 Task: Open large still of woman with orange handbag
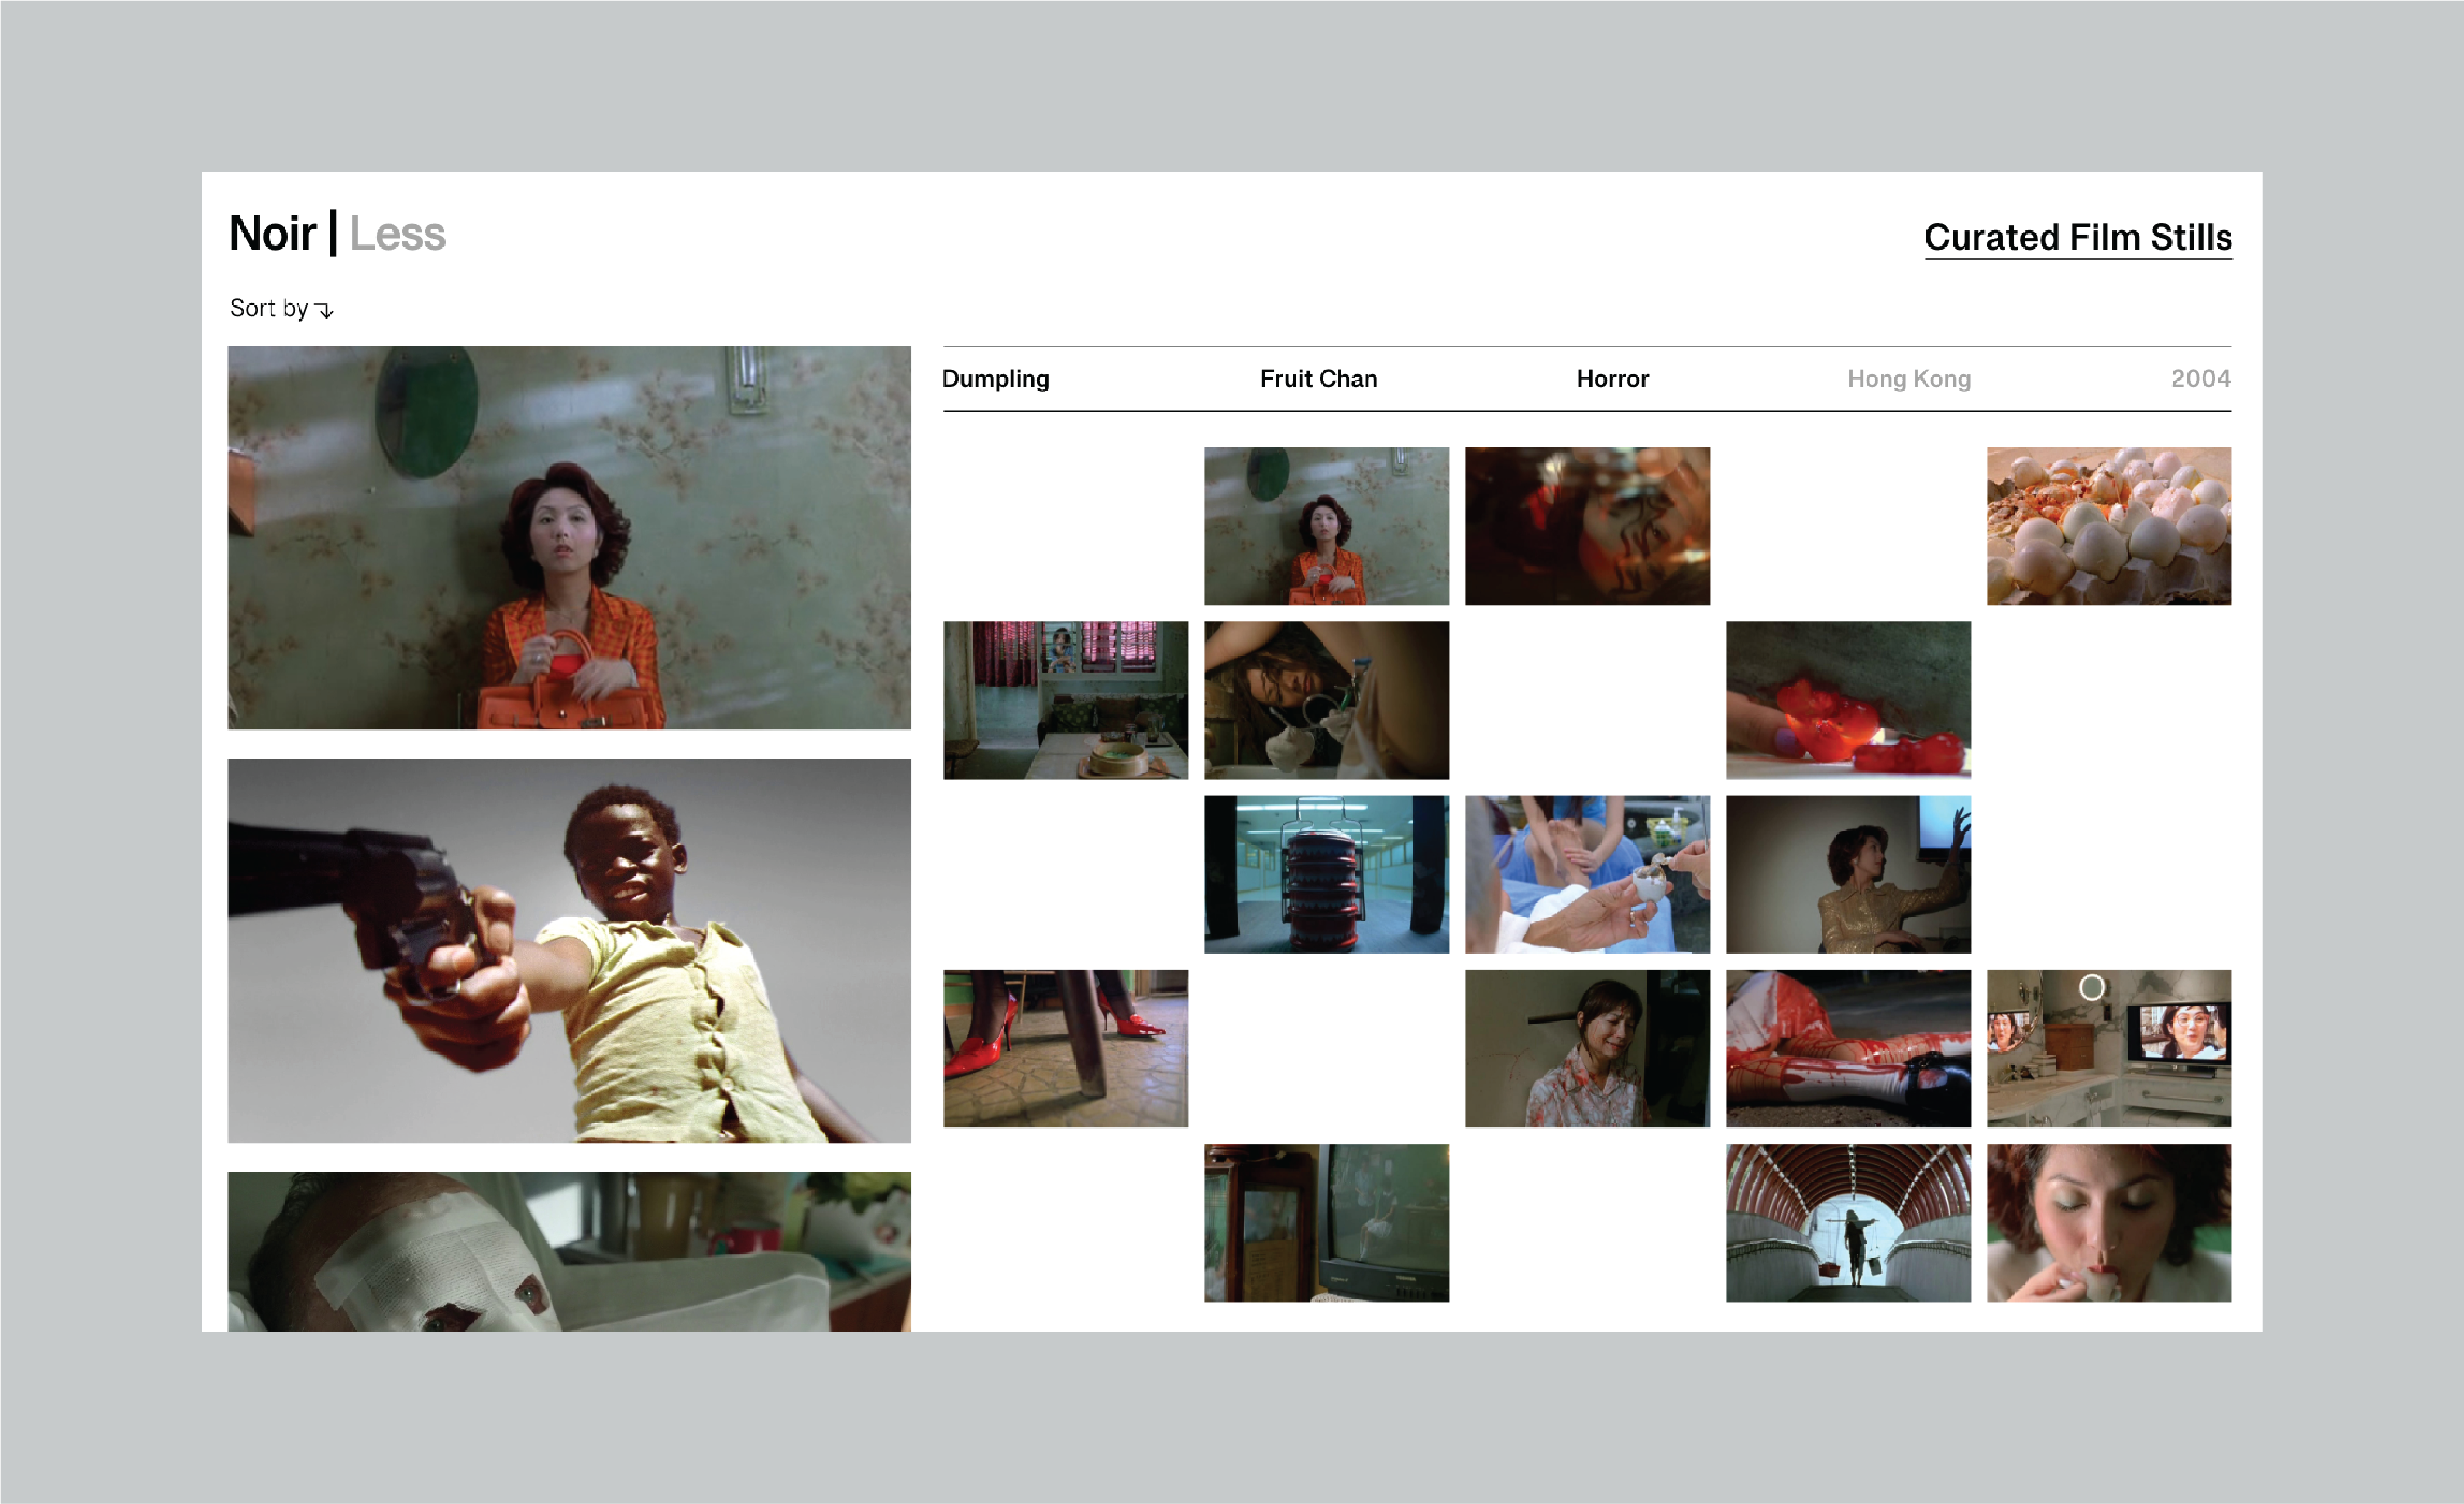pos(569,538)
